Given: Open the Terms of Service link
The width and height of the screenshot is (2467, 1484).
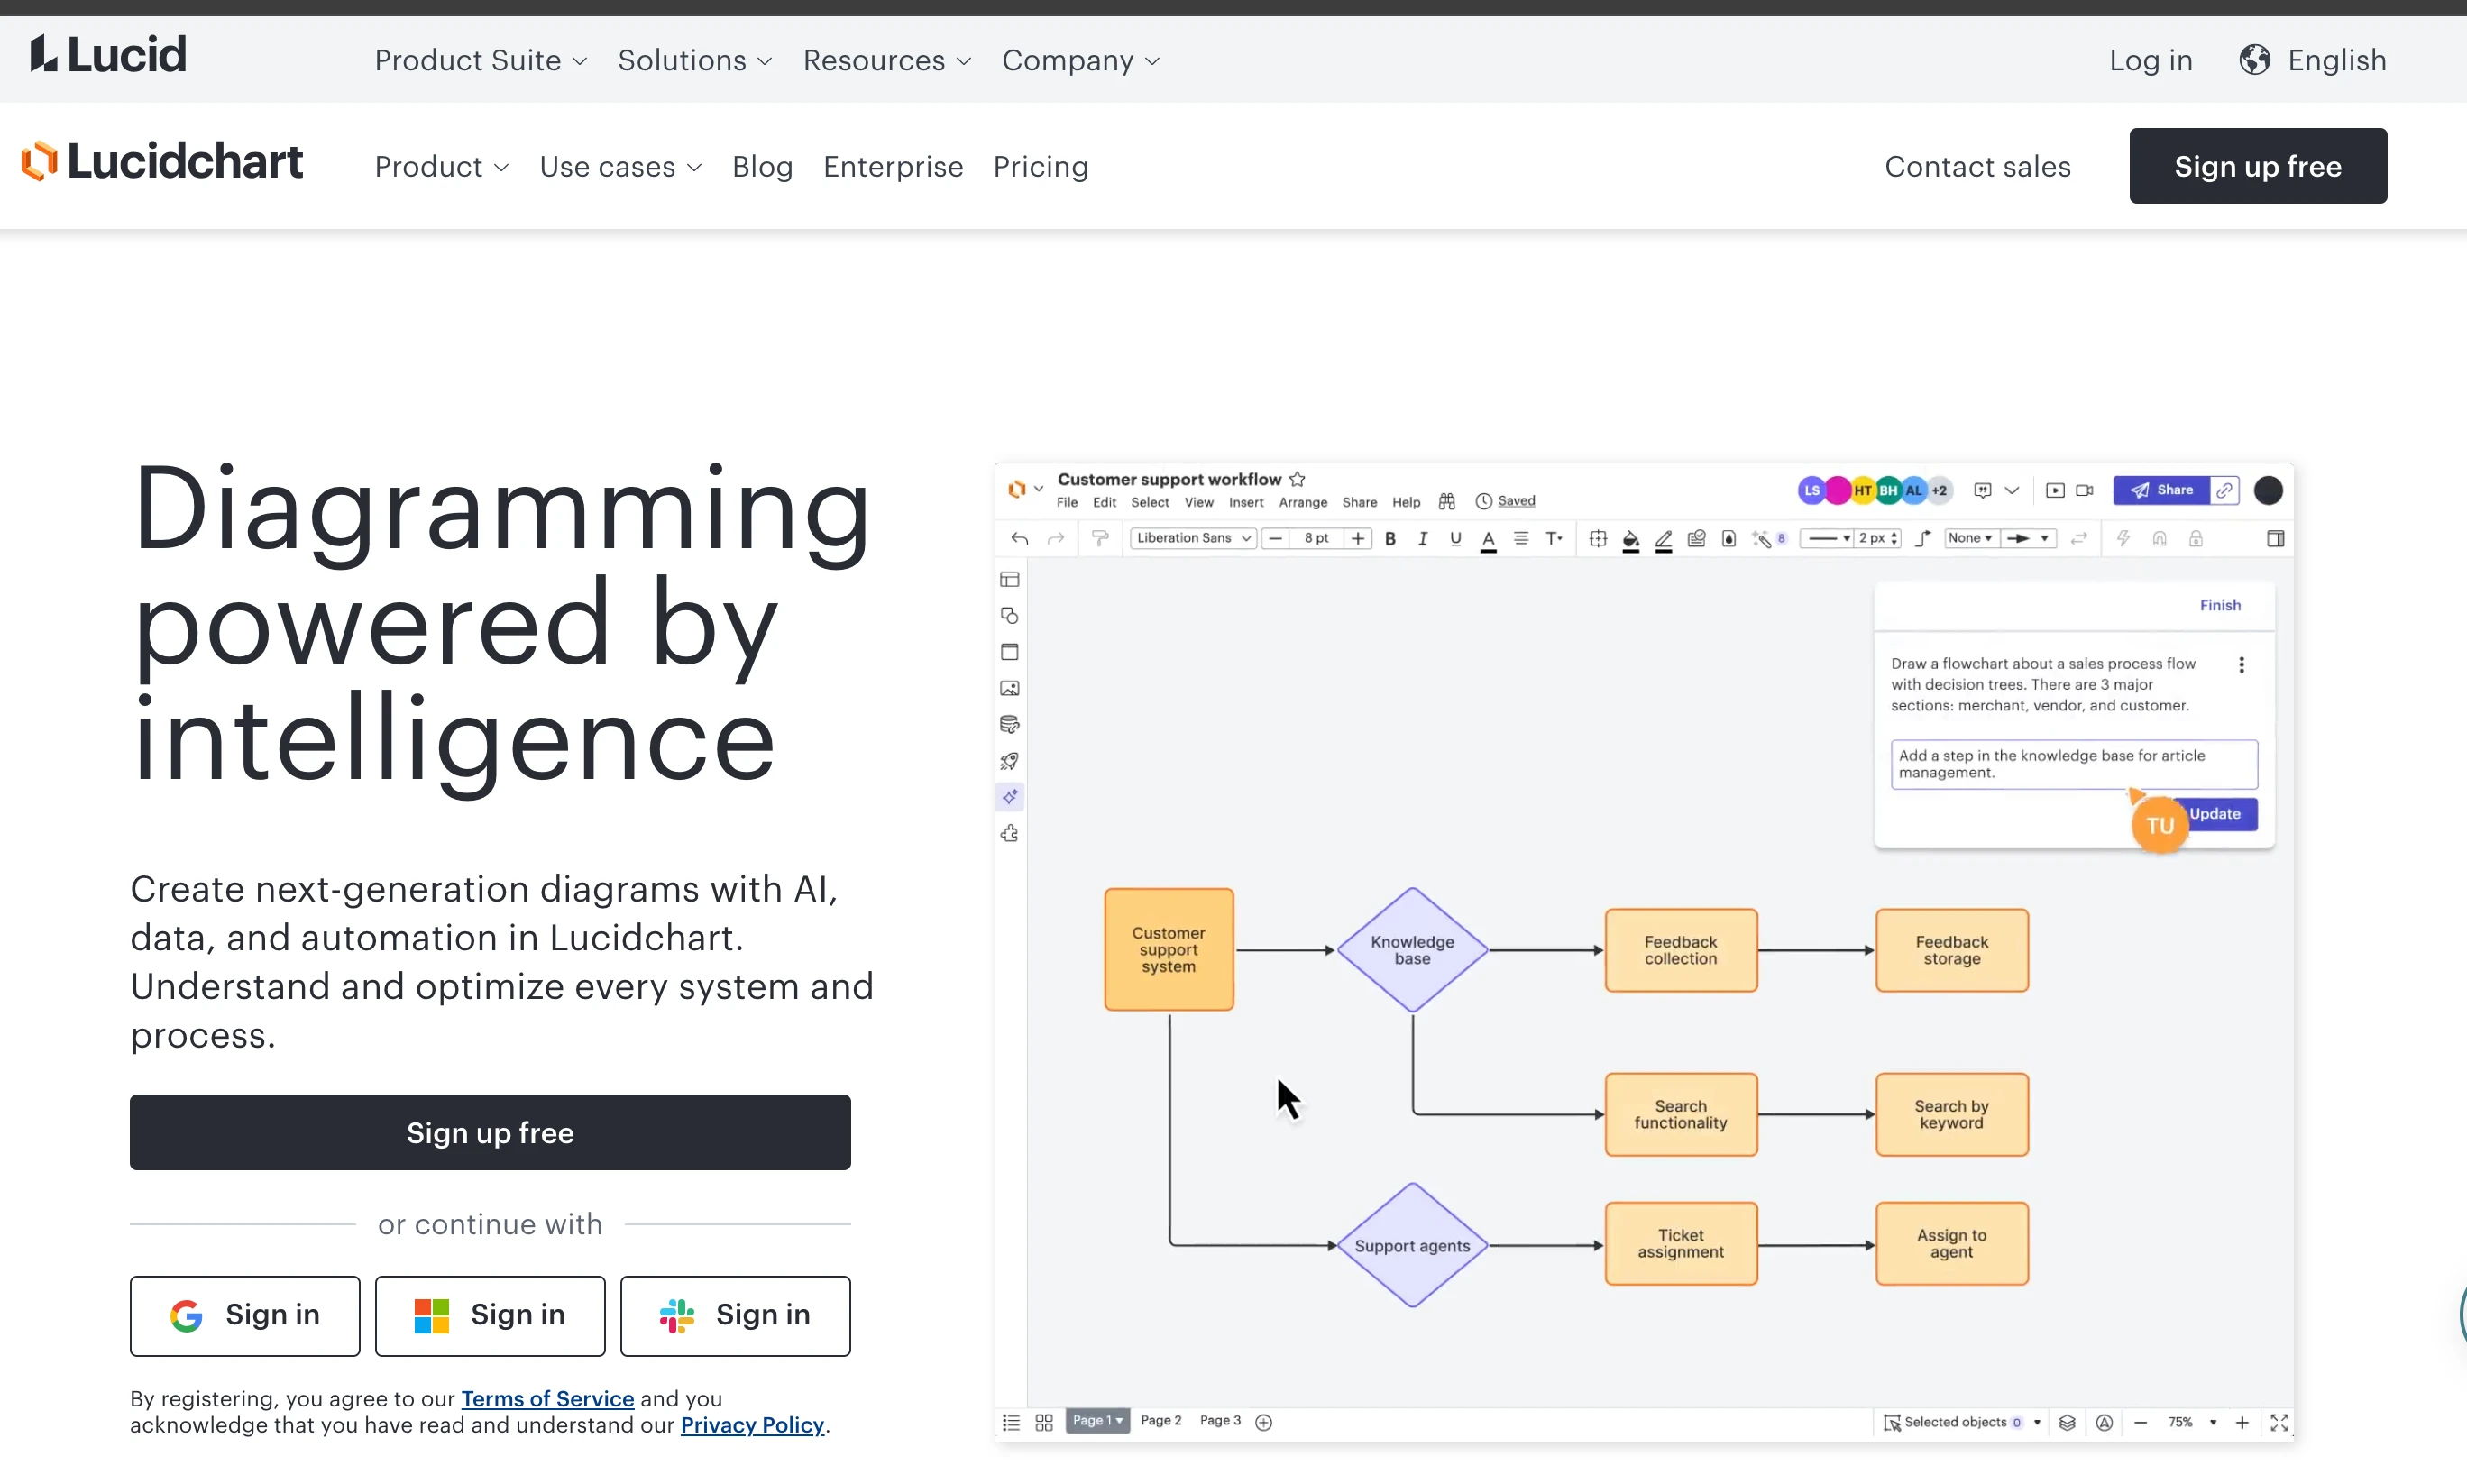Looking at the screenshot, I should (x=547, y=1398).
